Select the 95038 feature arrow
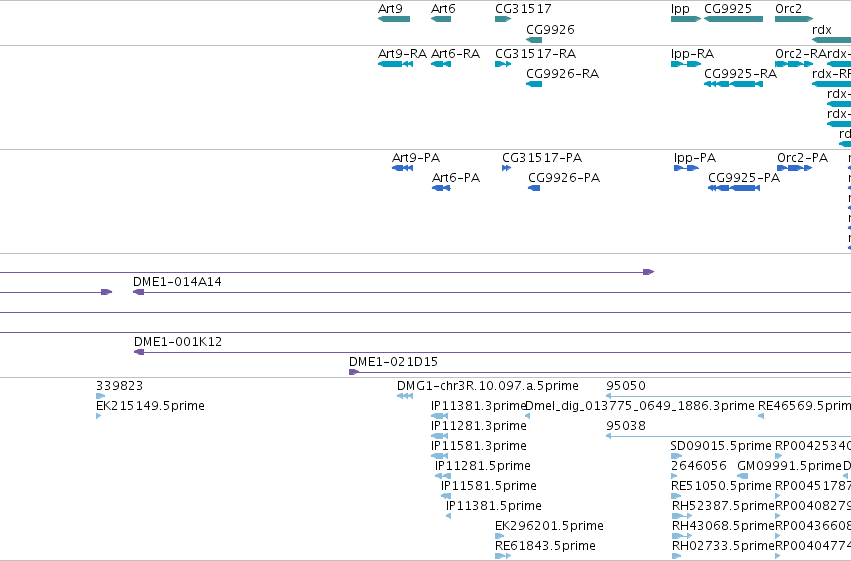This screenshot has width=851, height=561. pyautogui.click(x=609, y=436)
